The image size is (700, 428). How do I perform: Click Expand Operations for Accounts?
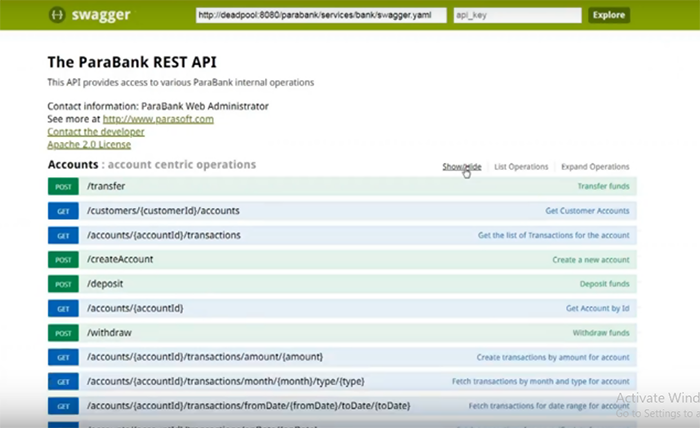(x=595, y=166)
